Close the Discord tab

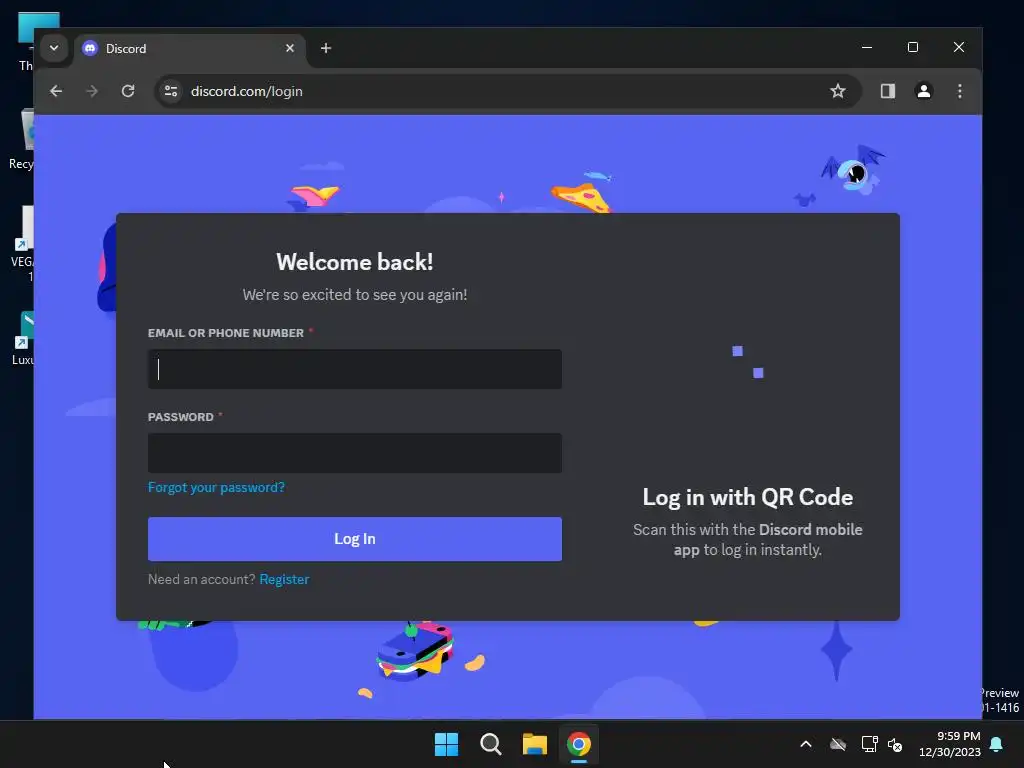point(290,48)
